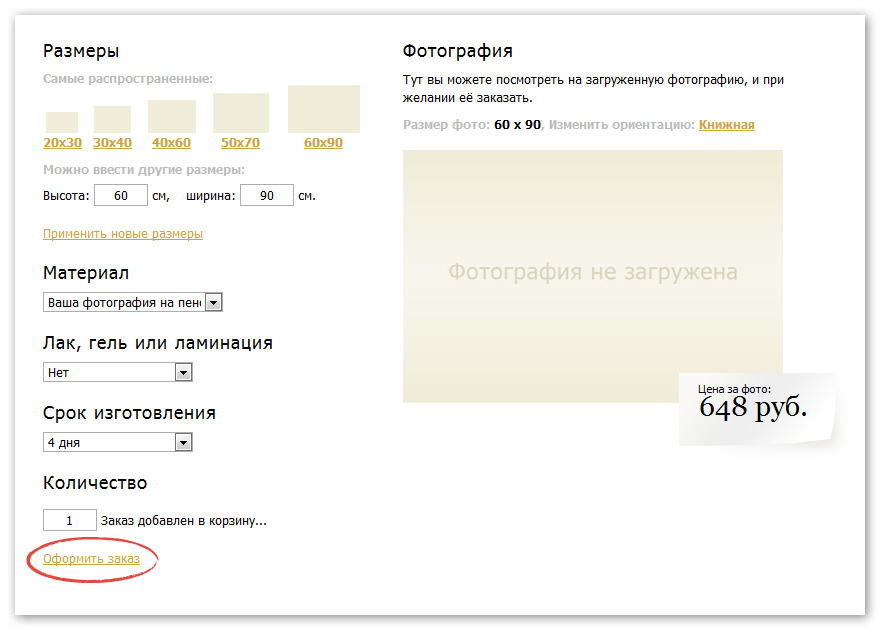Image resolution: width=880 pixels, height=630 pixels.
Task: Click the Материал heading
Action: point(86,273)
